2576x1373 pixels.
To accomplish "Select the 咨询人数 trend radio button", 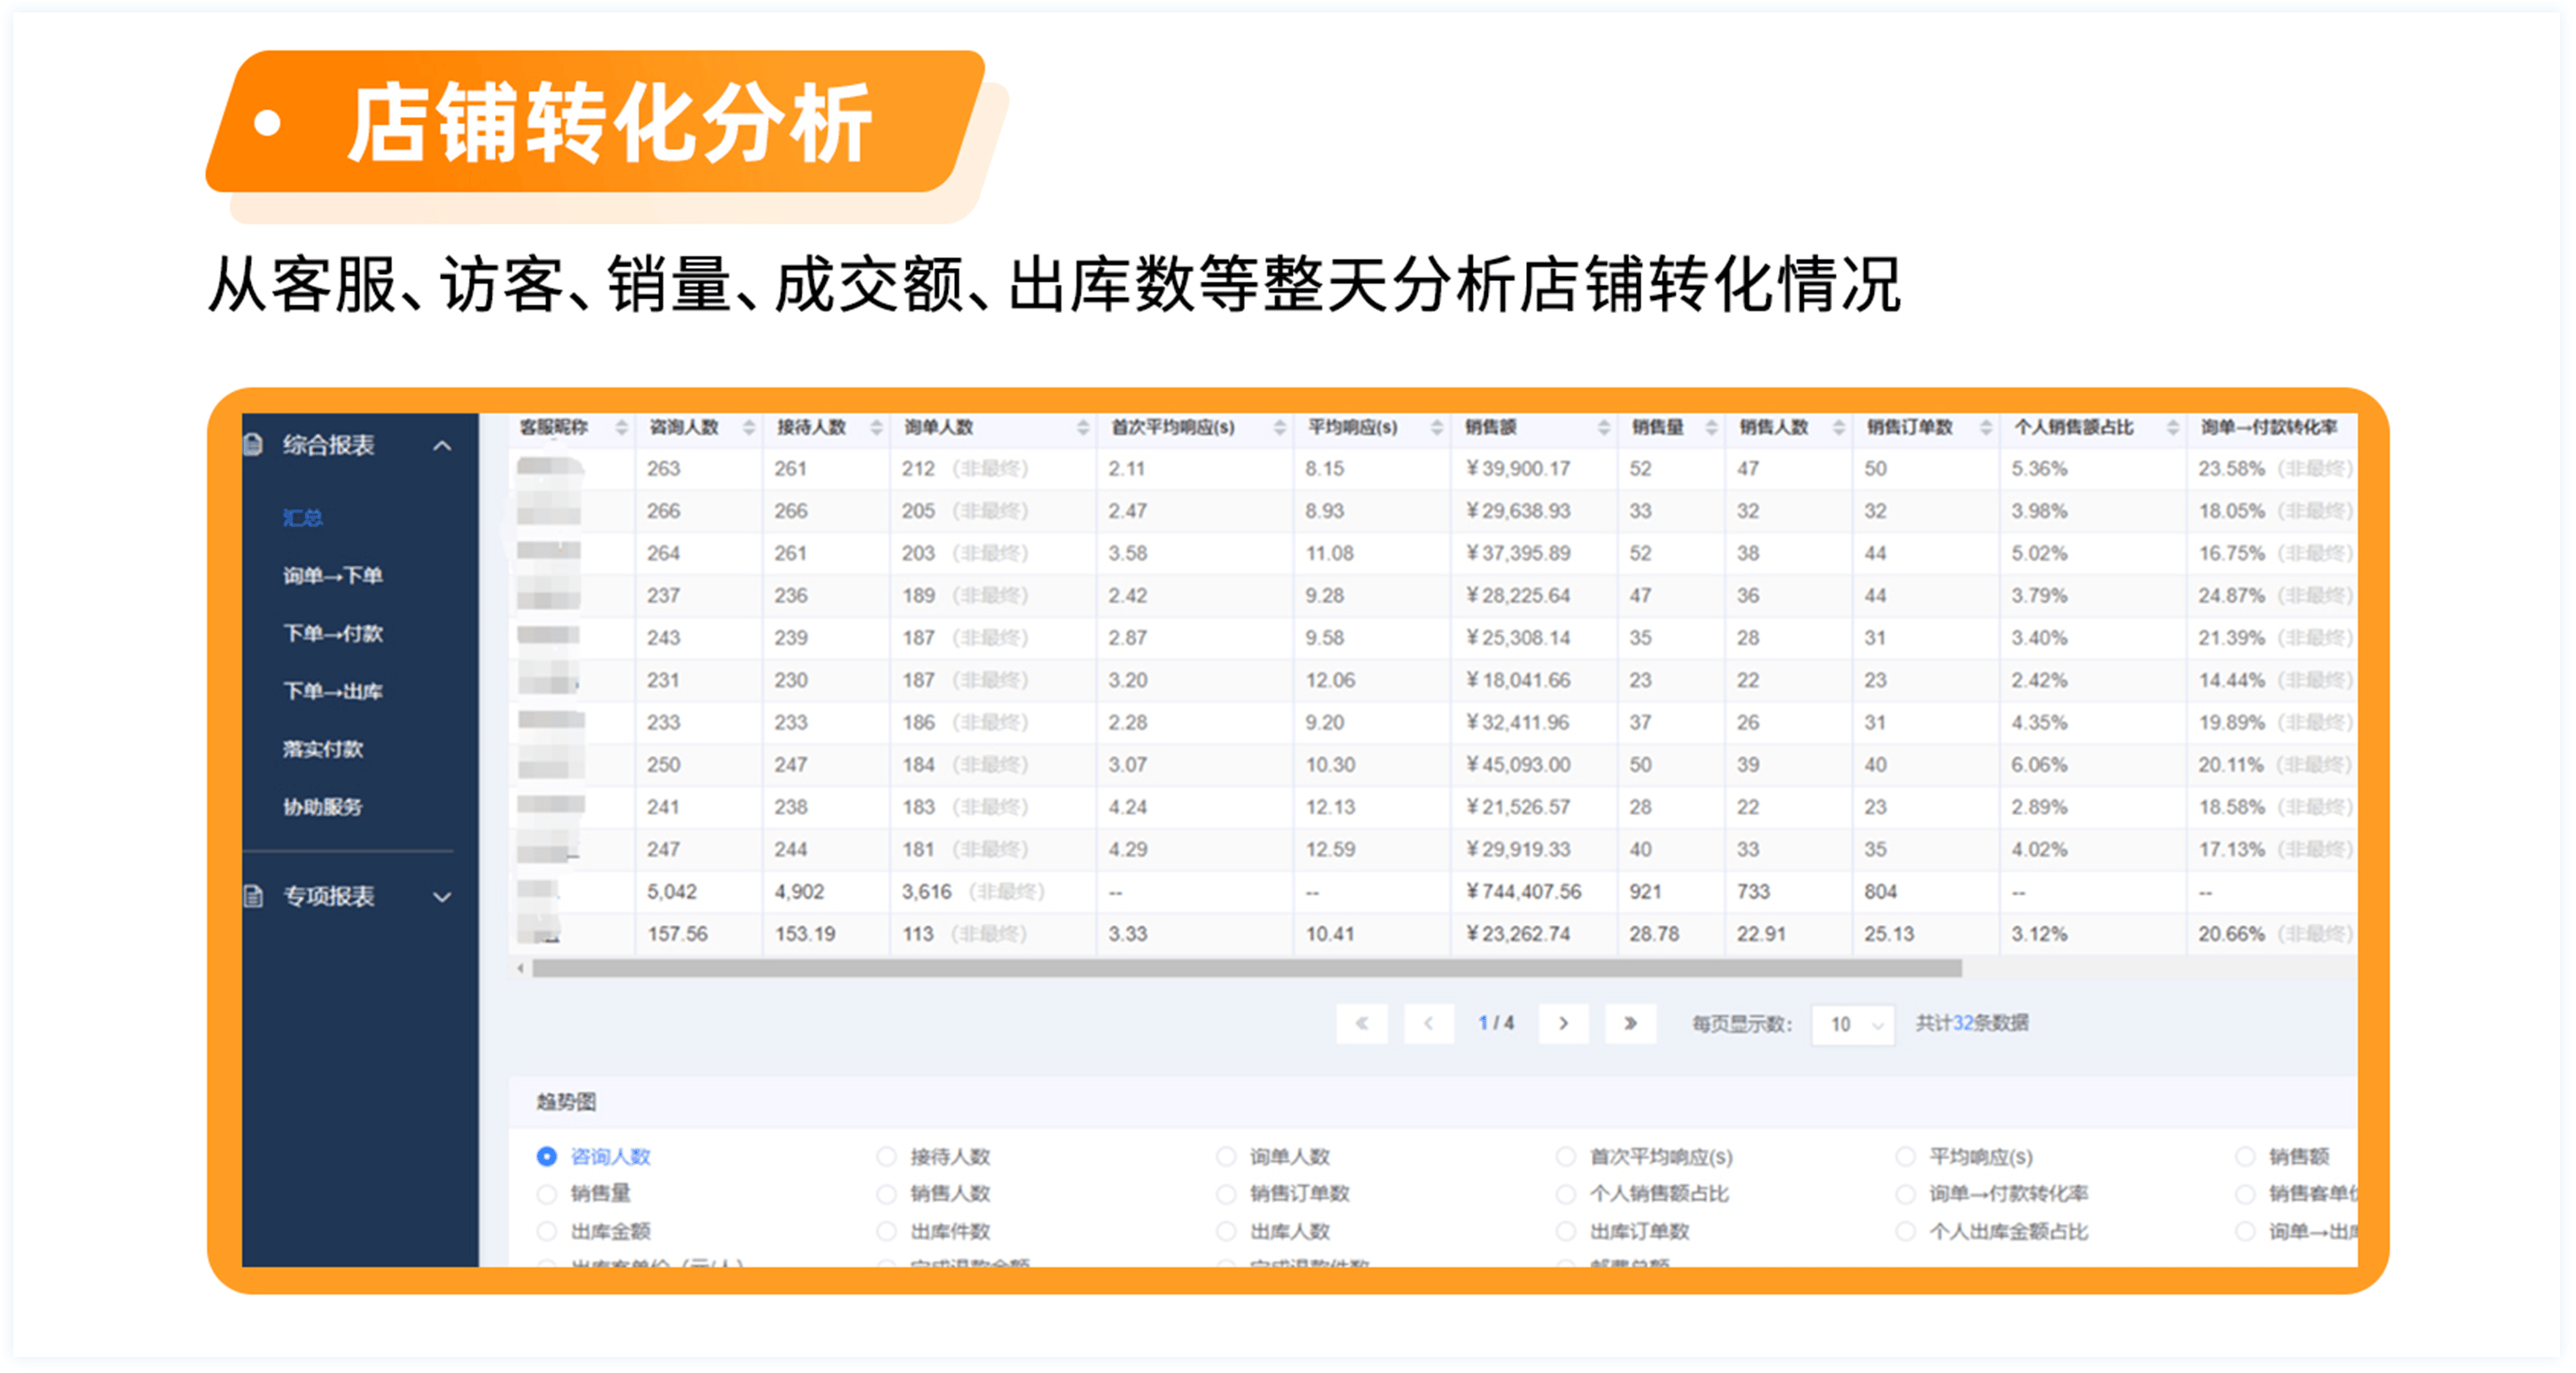I will tap(546, 1156).
